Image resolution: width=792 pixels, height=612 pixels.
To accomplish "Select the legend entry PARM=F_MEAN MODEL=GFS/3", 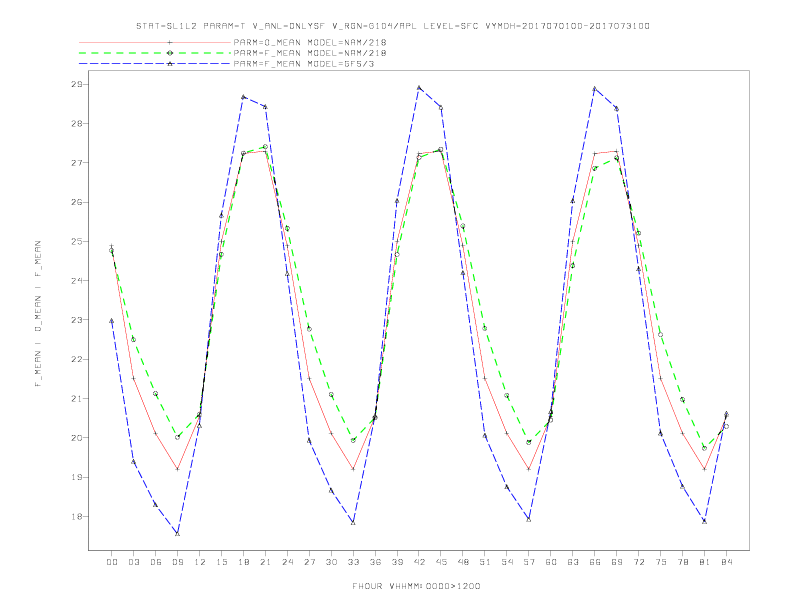I will coord(227,64).
